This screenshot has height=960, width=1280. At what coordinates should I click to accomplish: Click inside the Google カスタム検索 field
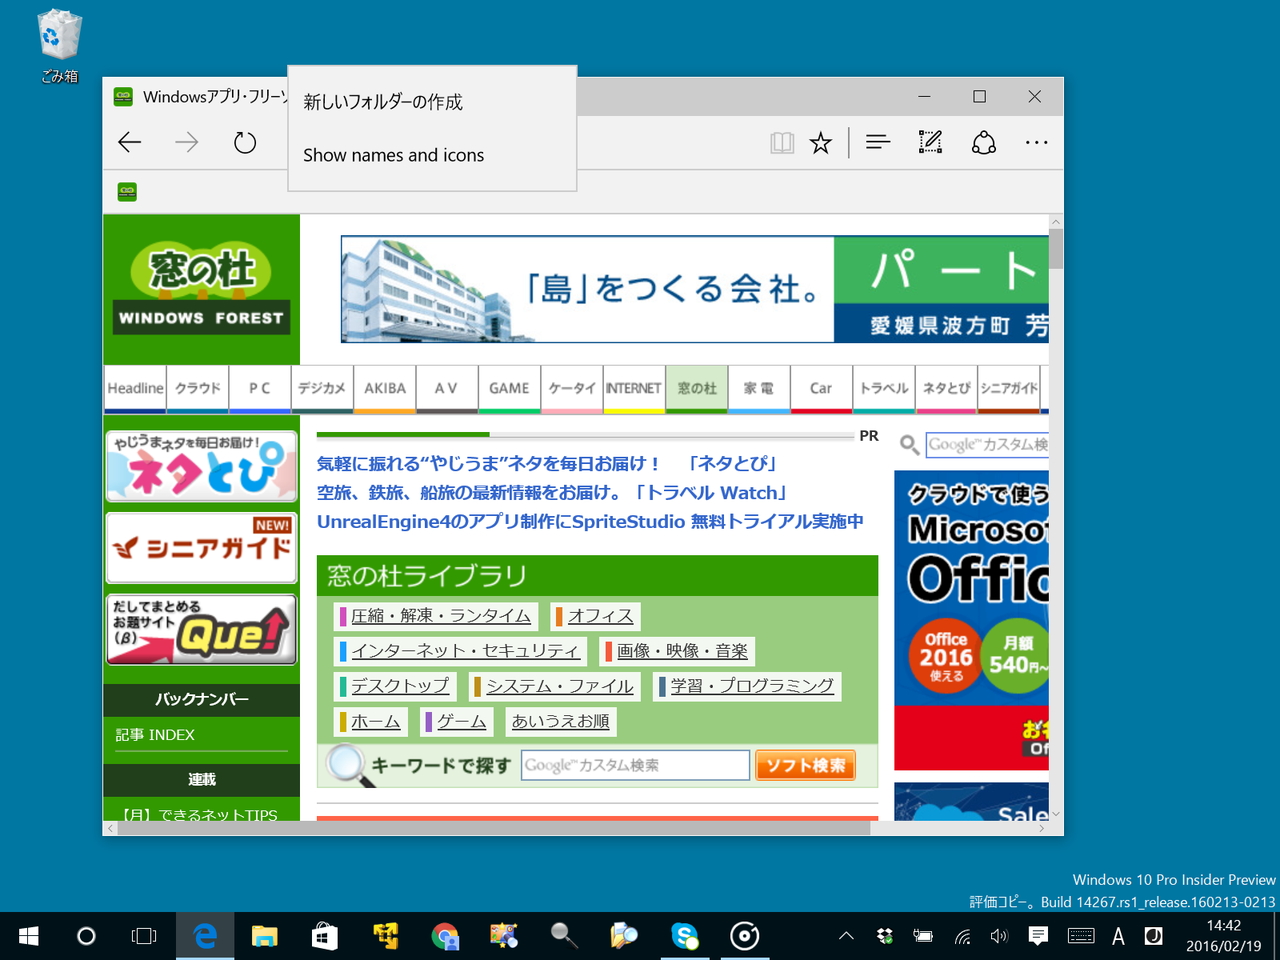(634, 765)
